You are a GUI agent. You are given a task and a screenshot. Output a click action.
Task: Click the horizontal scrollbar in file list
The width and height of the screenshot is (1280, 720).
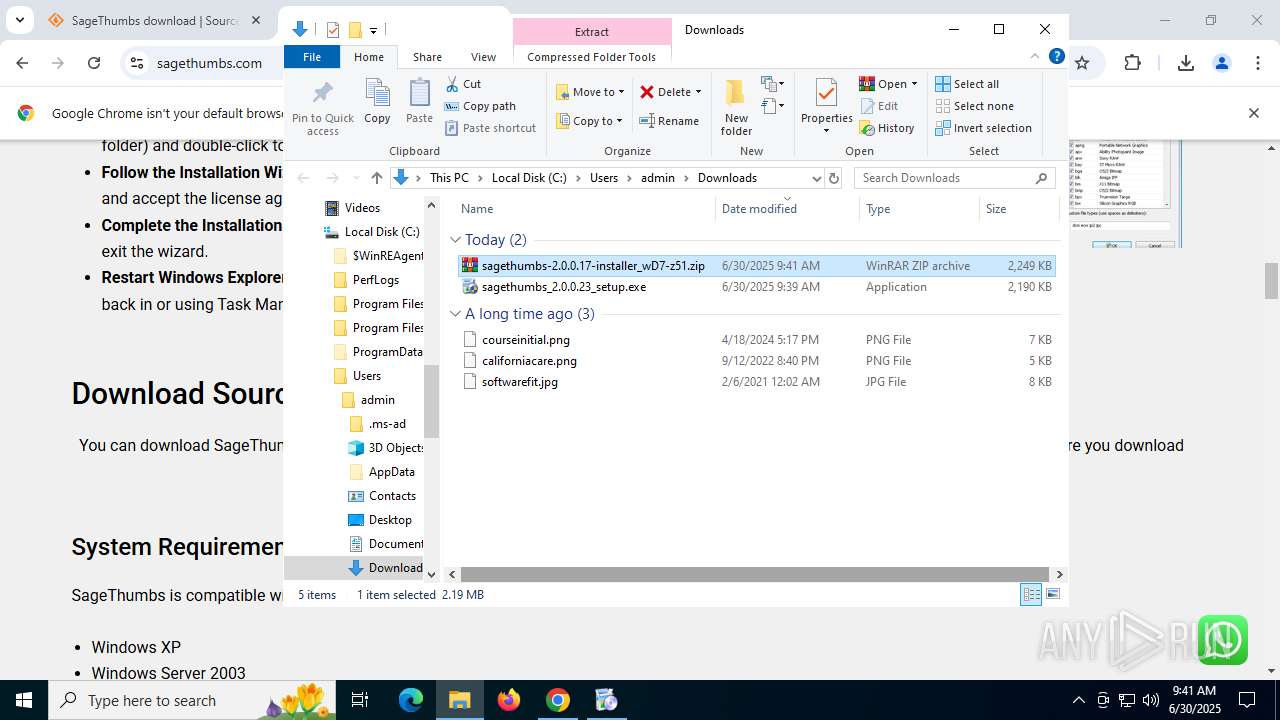(x=754, y=574)
